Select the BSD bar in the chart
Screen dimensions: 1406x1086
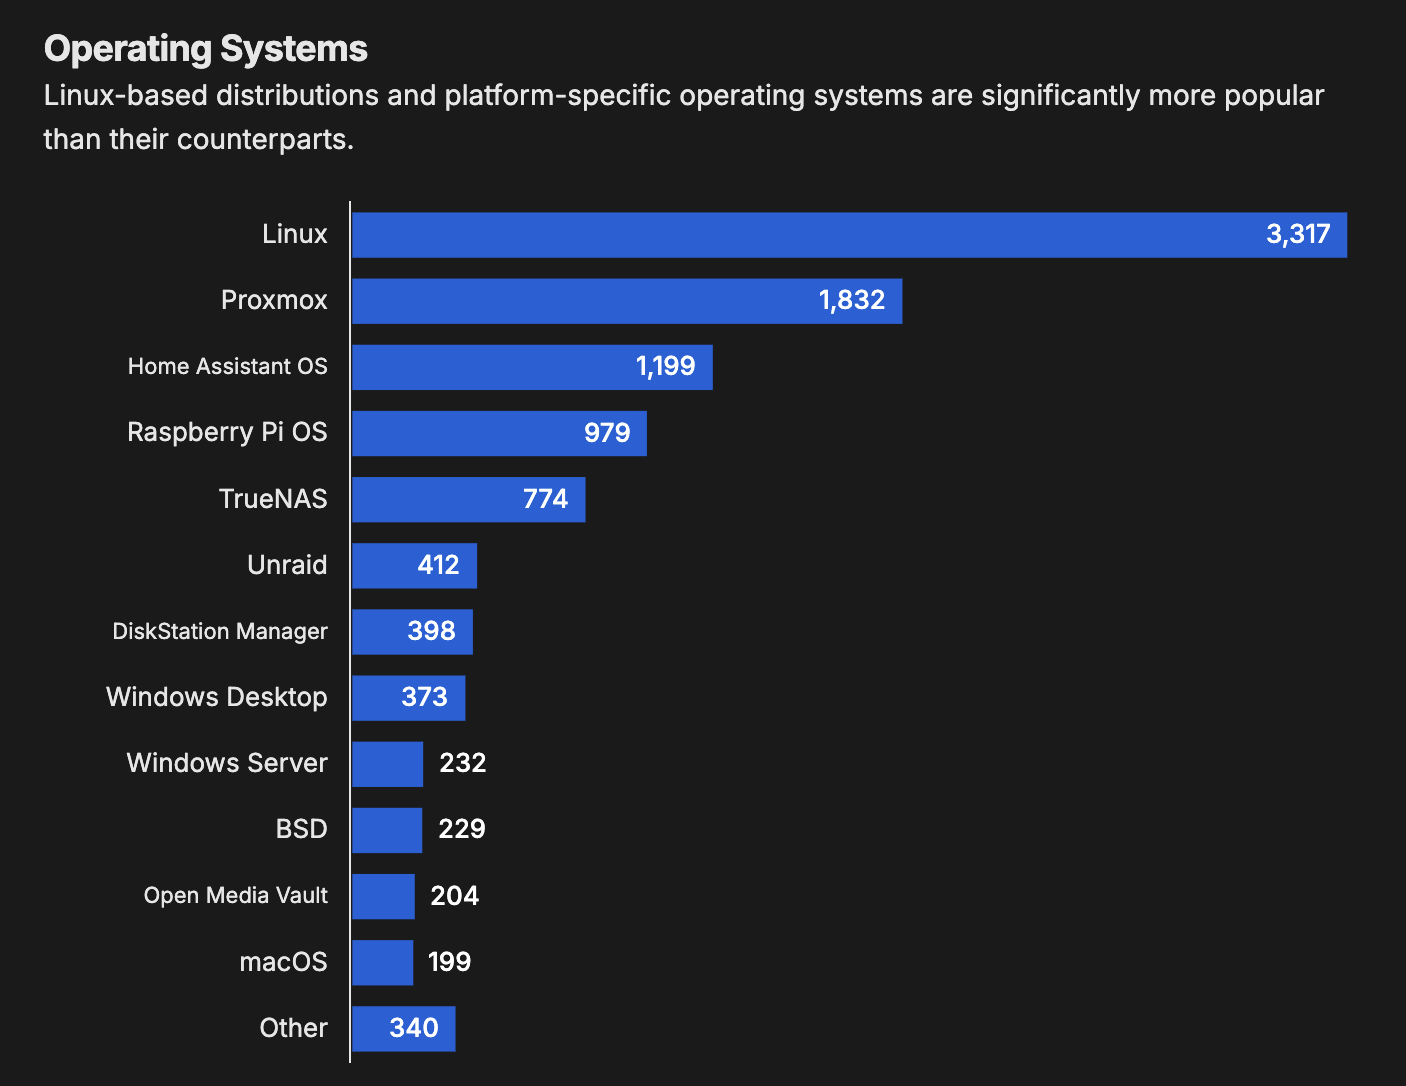coord(386,830)
